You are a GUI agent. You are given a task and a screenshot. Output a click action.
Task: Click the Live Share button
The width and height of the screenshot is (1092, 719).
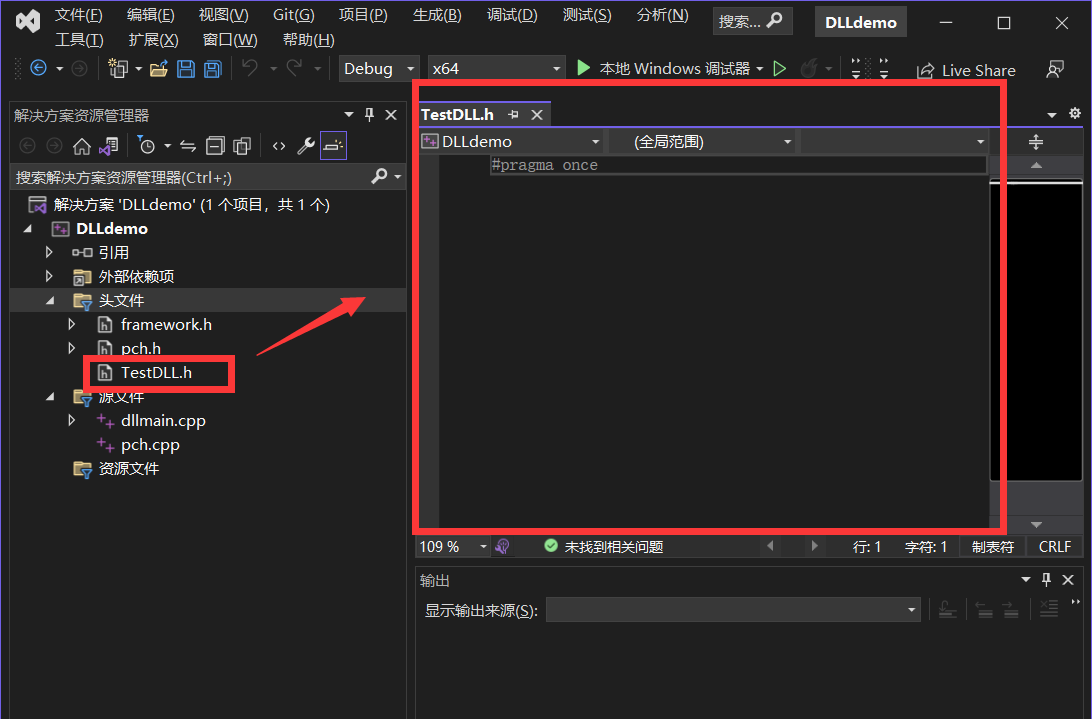coord(966,70)
